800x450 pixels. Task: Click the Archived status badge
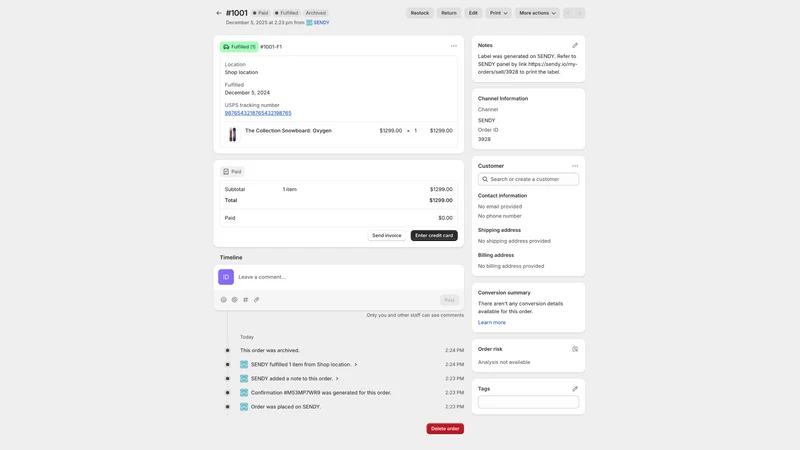tap(315, 13)
